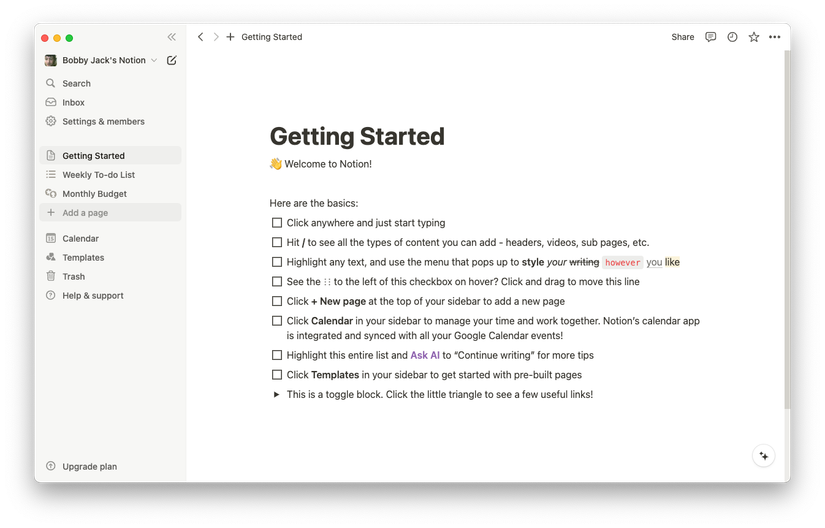
Task: Click the Share button
Action: click(683, 37)
